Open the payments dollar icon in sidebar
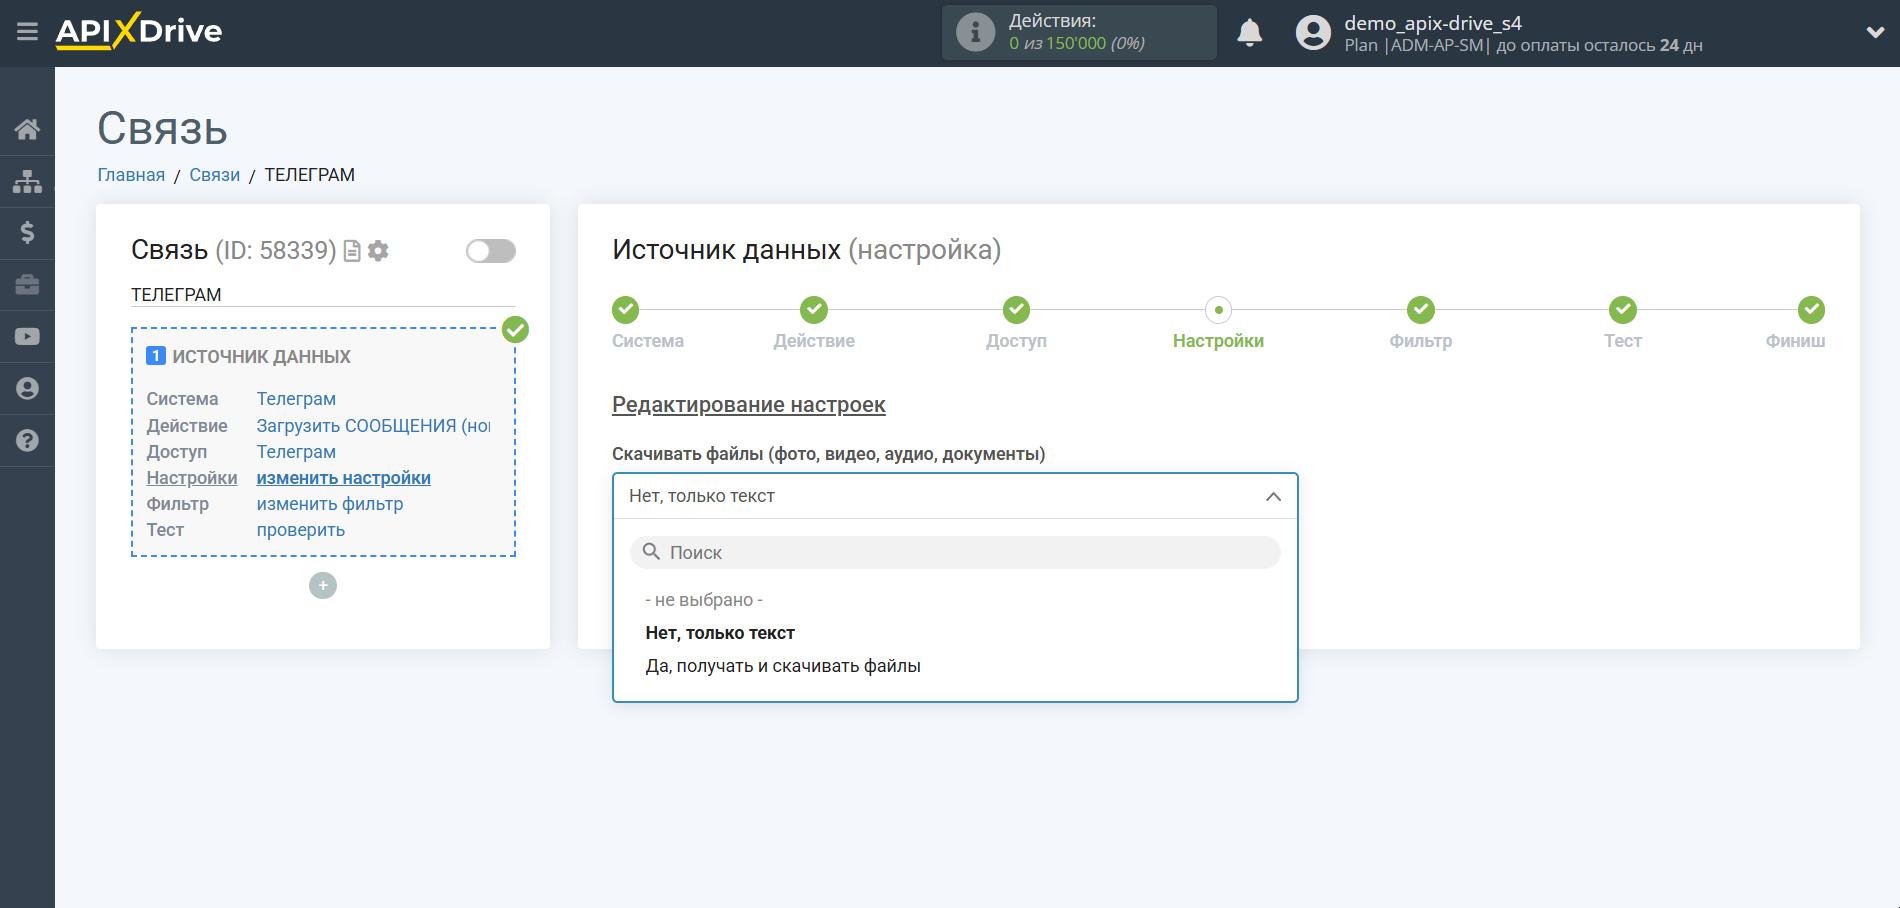This screenshot has width=1900, height=908. click(x=27, y=232)
